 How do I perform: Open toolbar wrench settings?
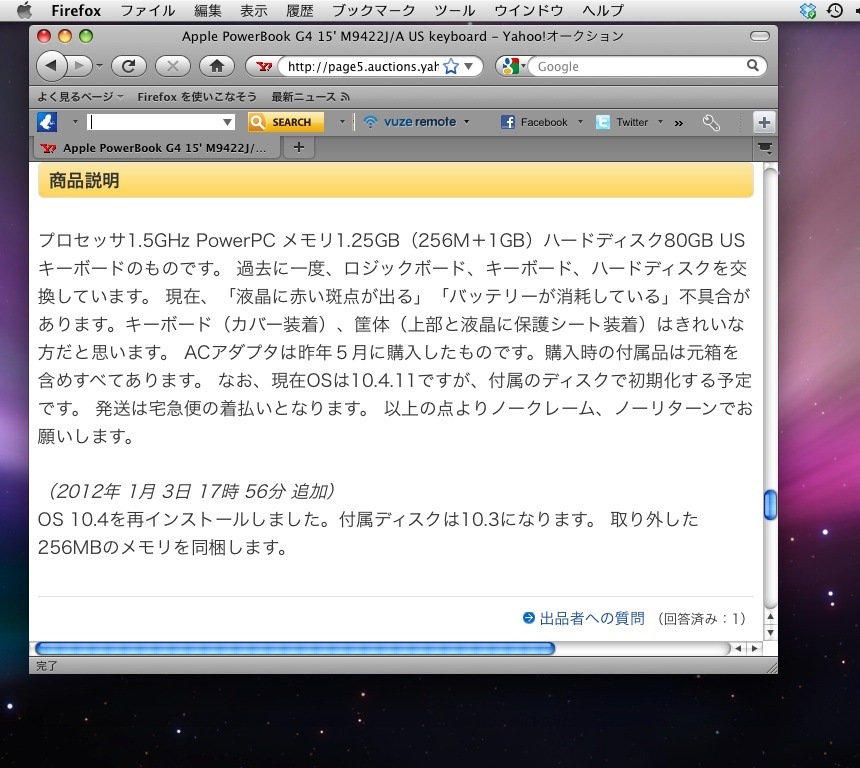(x=711, y=122)
